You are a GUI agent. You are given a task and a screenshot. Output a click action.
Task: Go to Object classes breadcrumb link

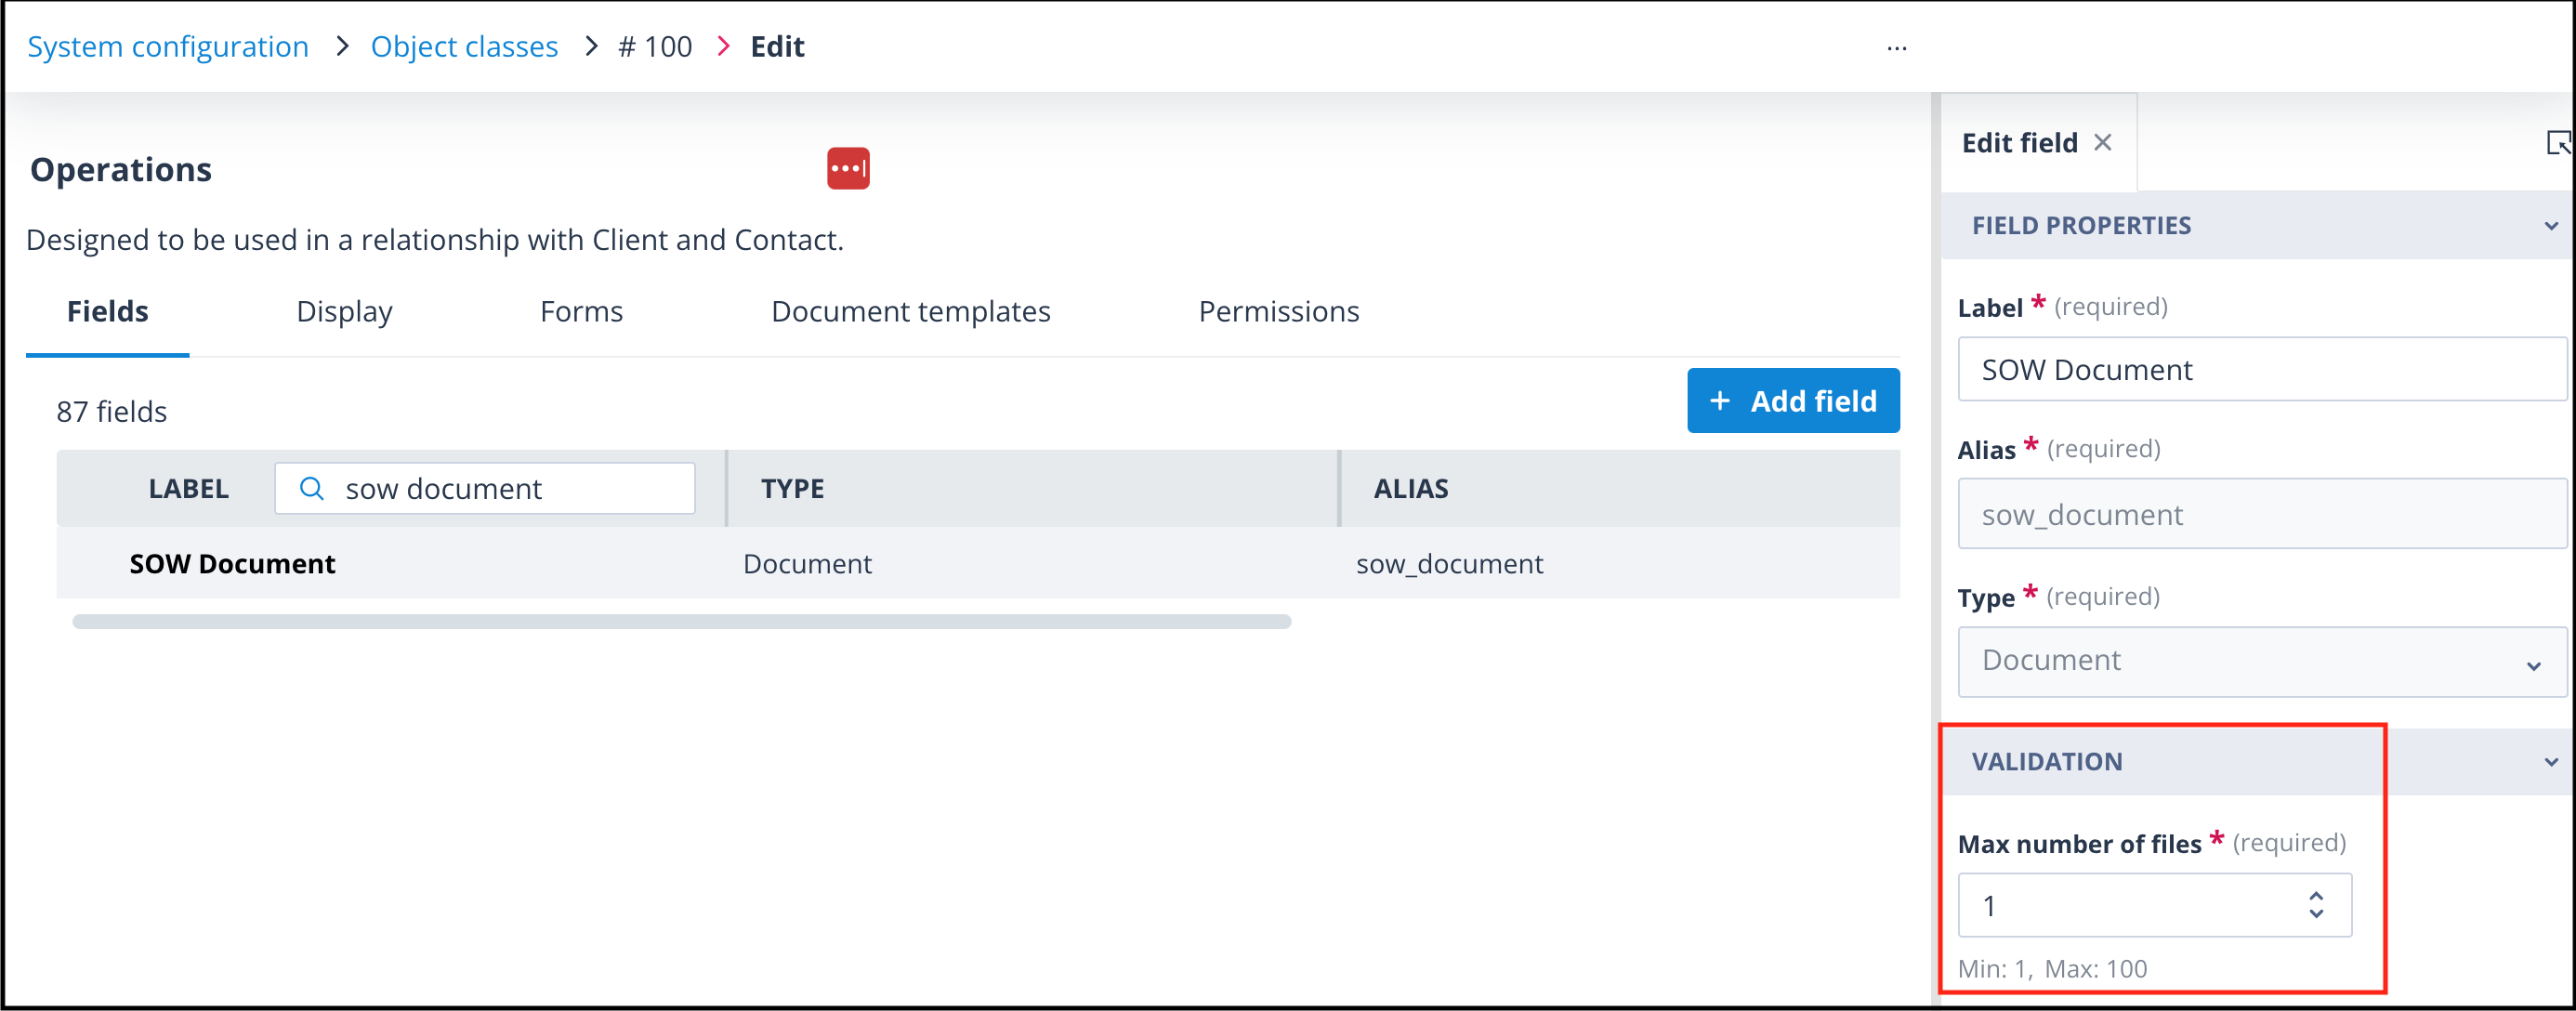point(464,47)
